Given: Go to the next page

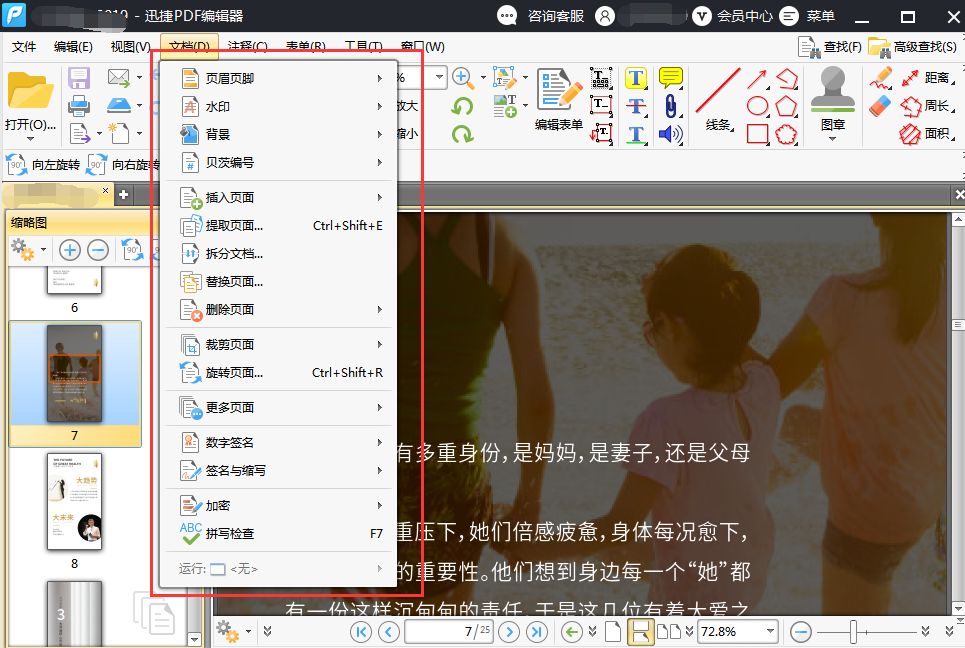Looking at the screenshot, I should coord(508,631).
